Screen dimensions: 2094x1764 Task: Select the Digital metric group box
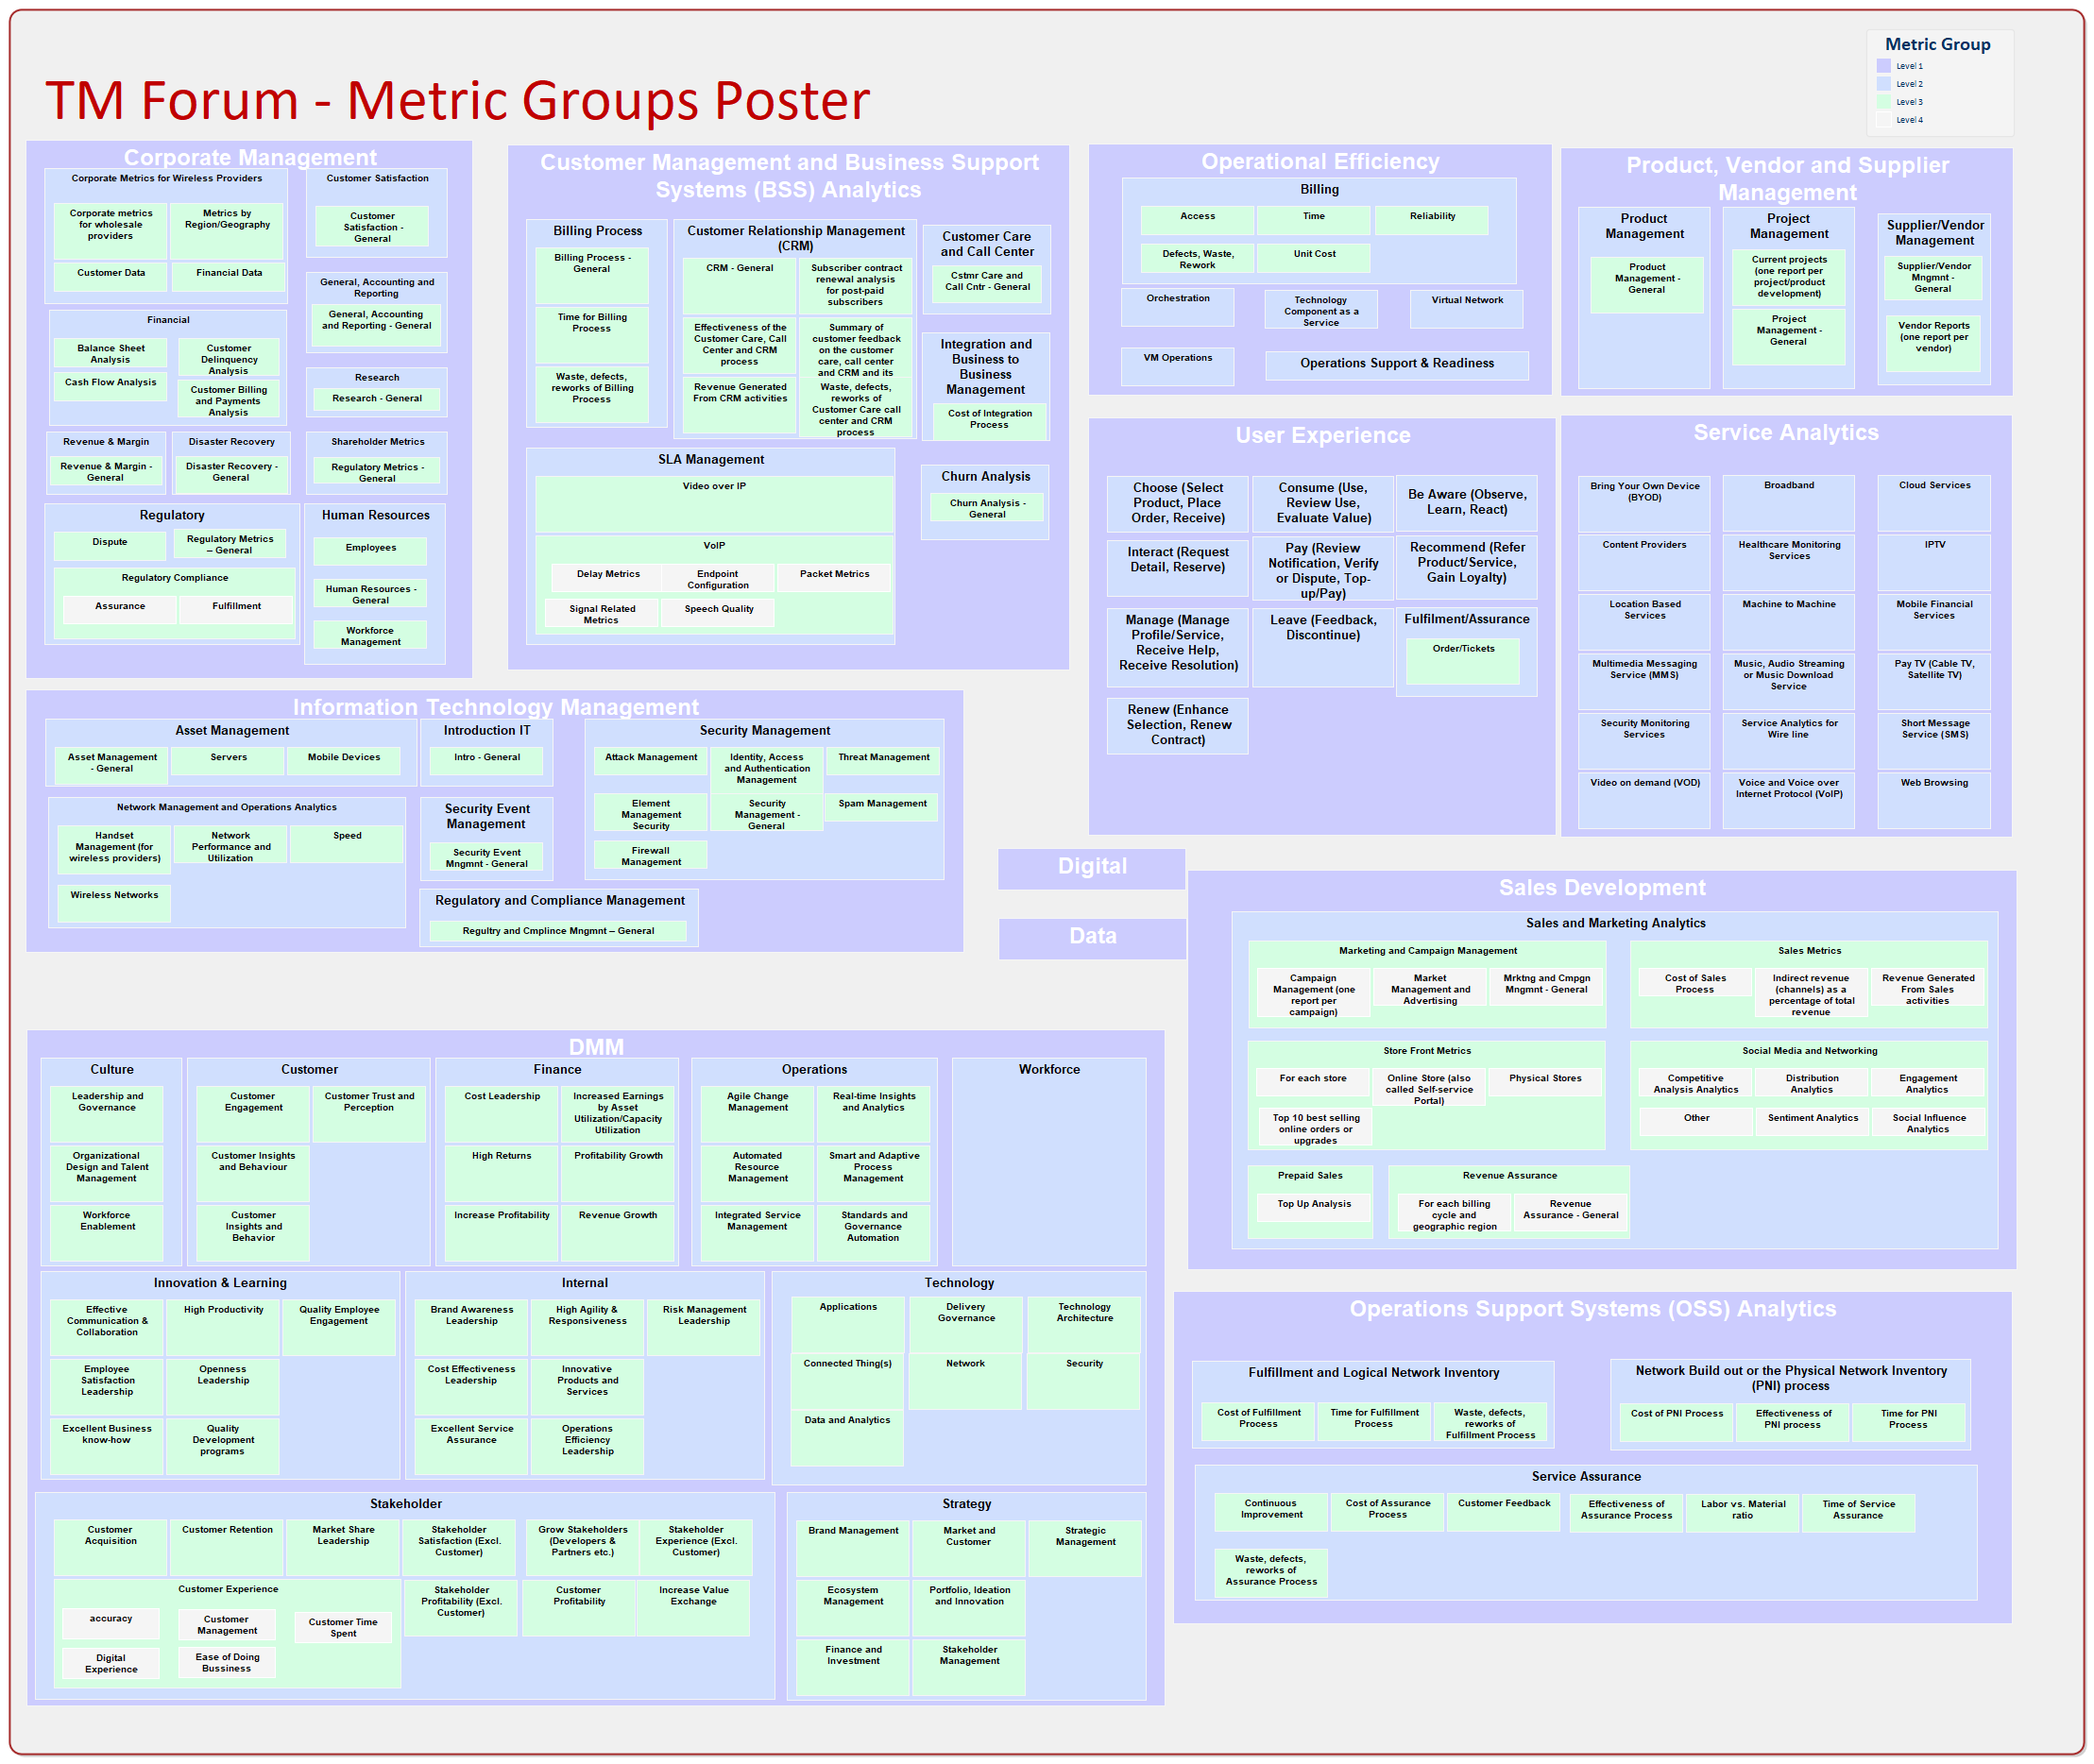point(1091,868)
